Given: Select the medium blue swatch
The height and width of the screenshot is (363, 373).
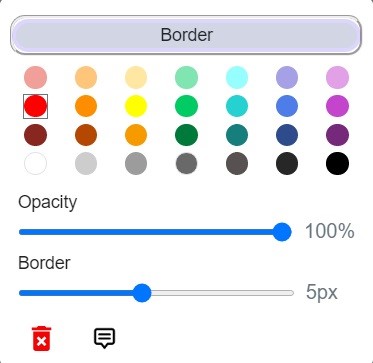Looking at the screenshot, I should click(287, 106).
